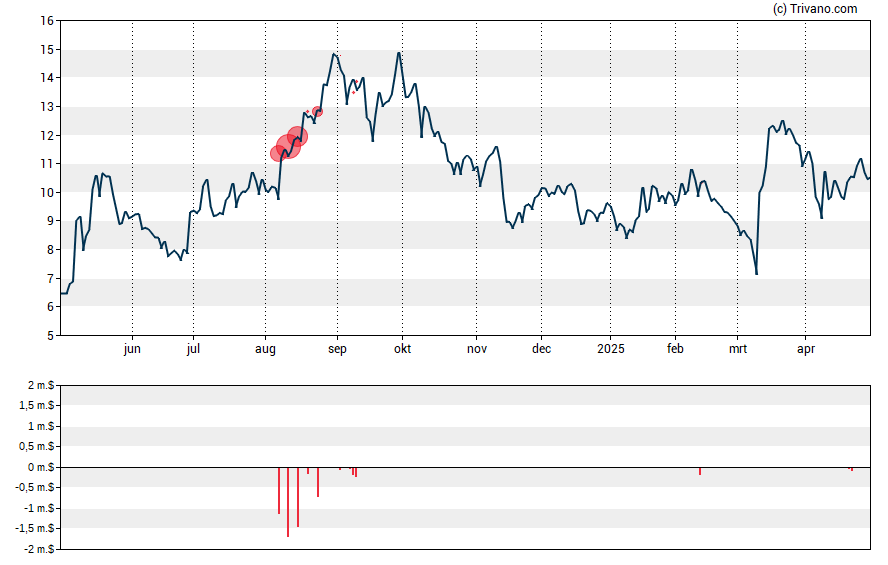Click the '0 m.$' axis label
The image size is (888, 565).
[41, 467]
